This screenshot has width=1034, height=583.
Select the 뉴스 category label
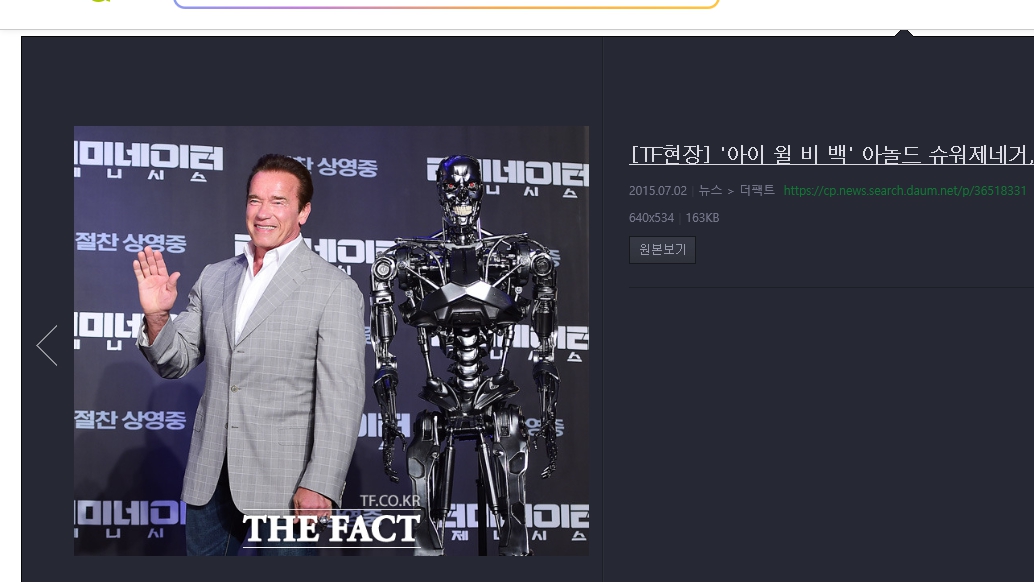710,191
